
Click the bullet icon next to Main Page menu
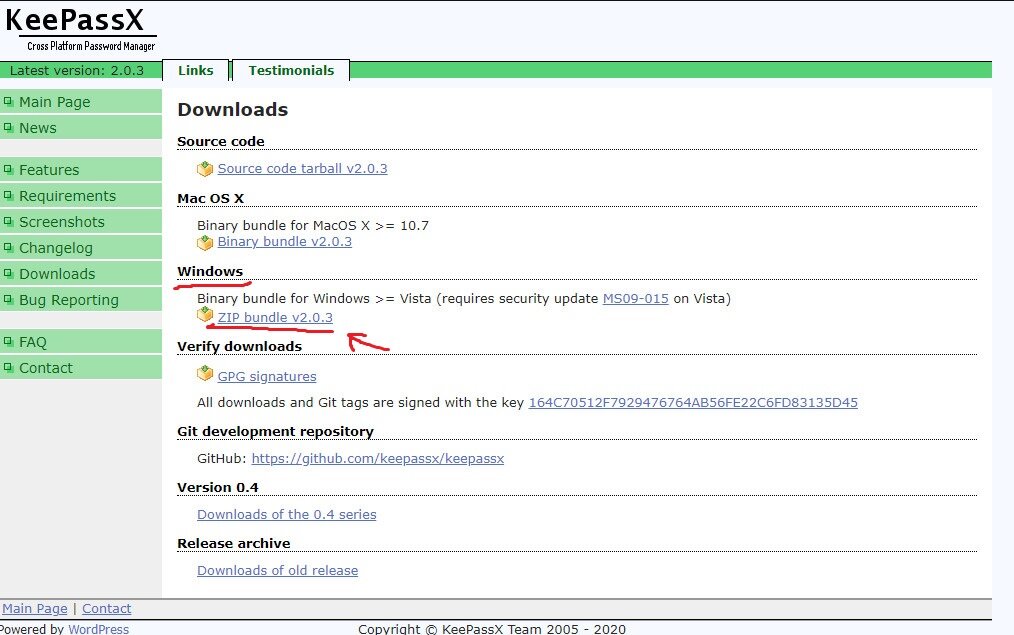click(x=8, y=102)
